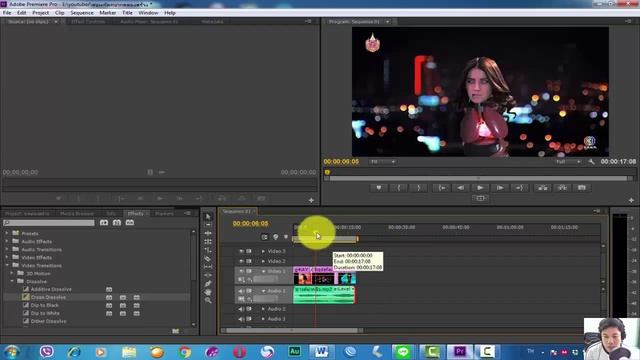Select the Ripple Edit tool
Image resolution: width=640 pixels, height=360 pixels.
(x=208, y=233)
